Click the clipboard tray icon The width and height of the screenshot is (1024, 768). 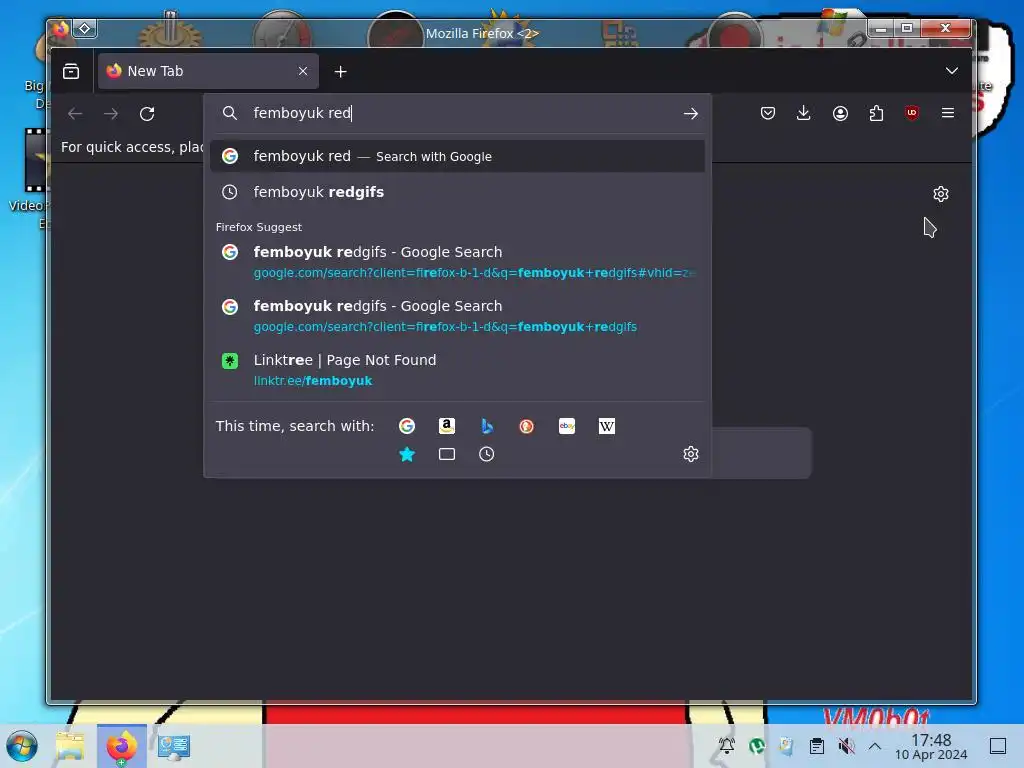tap(816, 746)
